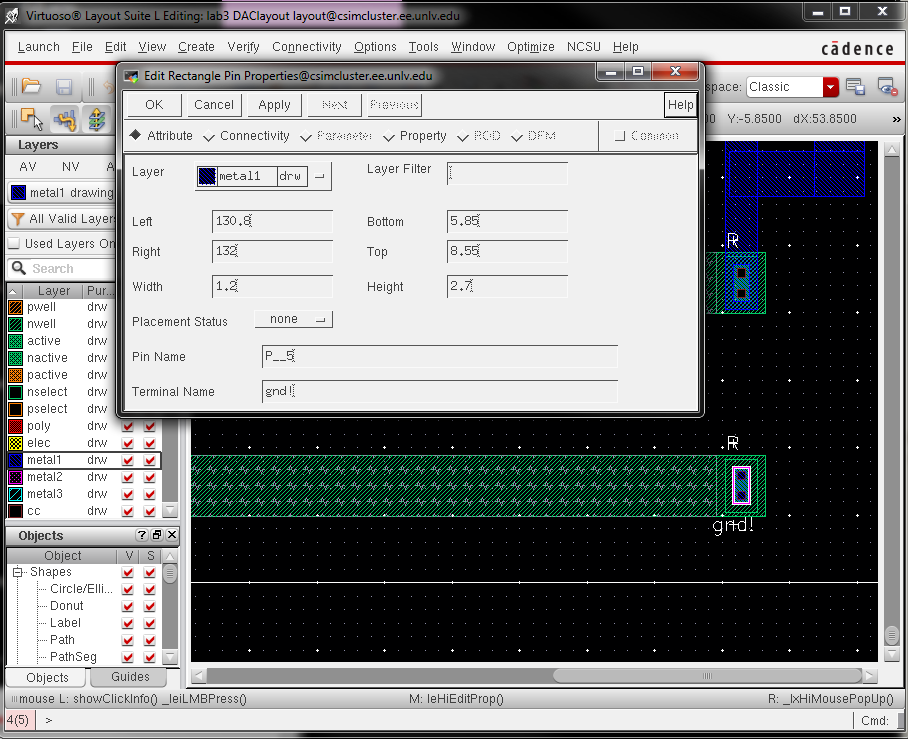Collapse the Shapes tree node

(18, 572)
